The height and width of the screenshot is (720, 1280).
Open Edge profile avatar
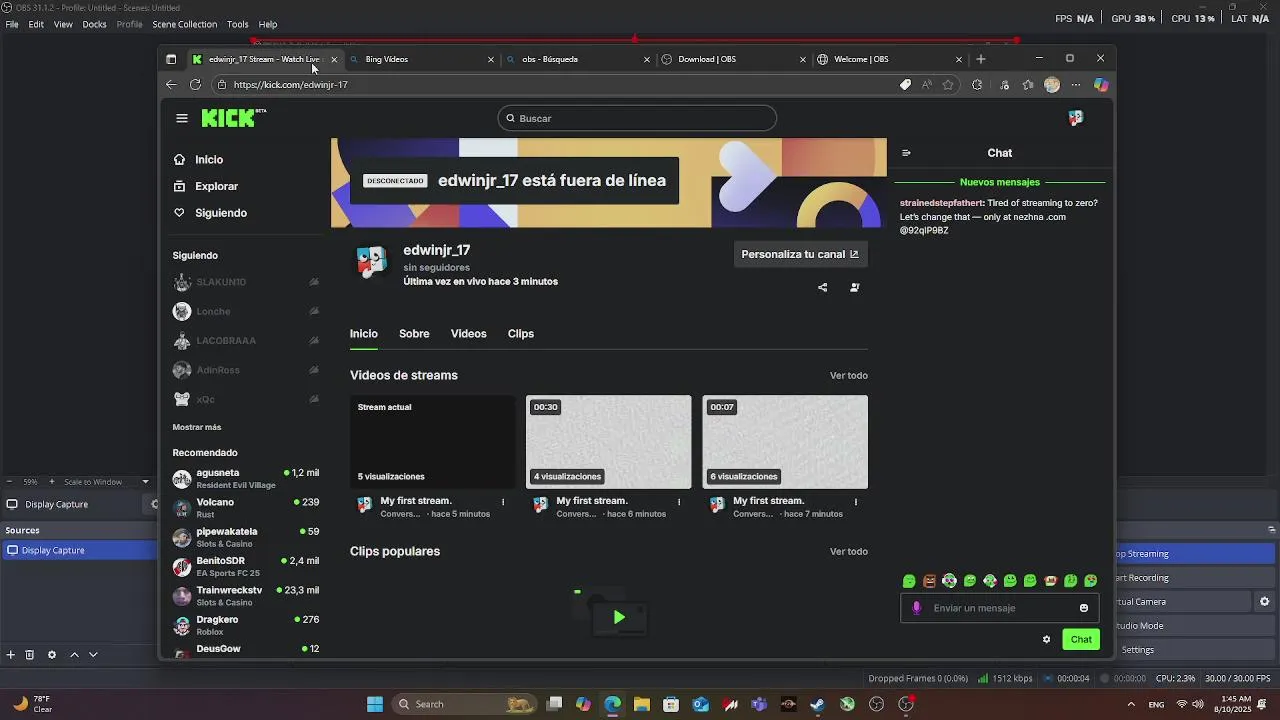(1052, 85)
